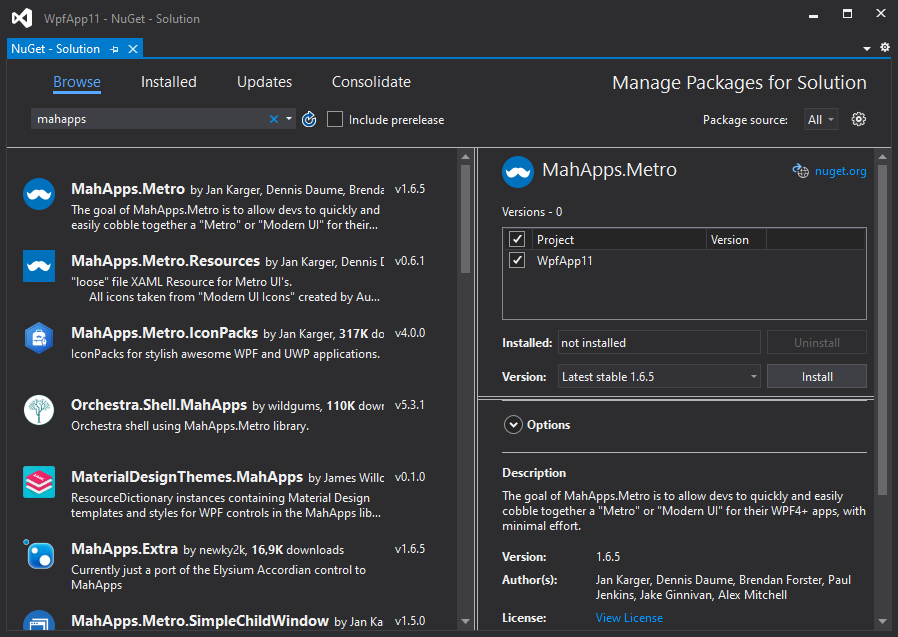Enable the Include prerelease checkbox
Viewport: 898px width, 637px height.
pyautogui.click(x=334, y=119)
